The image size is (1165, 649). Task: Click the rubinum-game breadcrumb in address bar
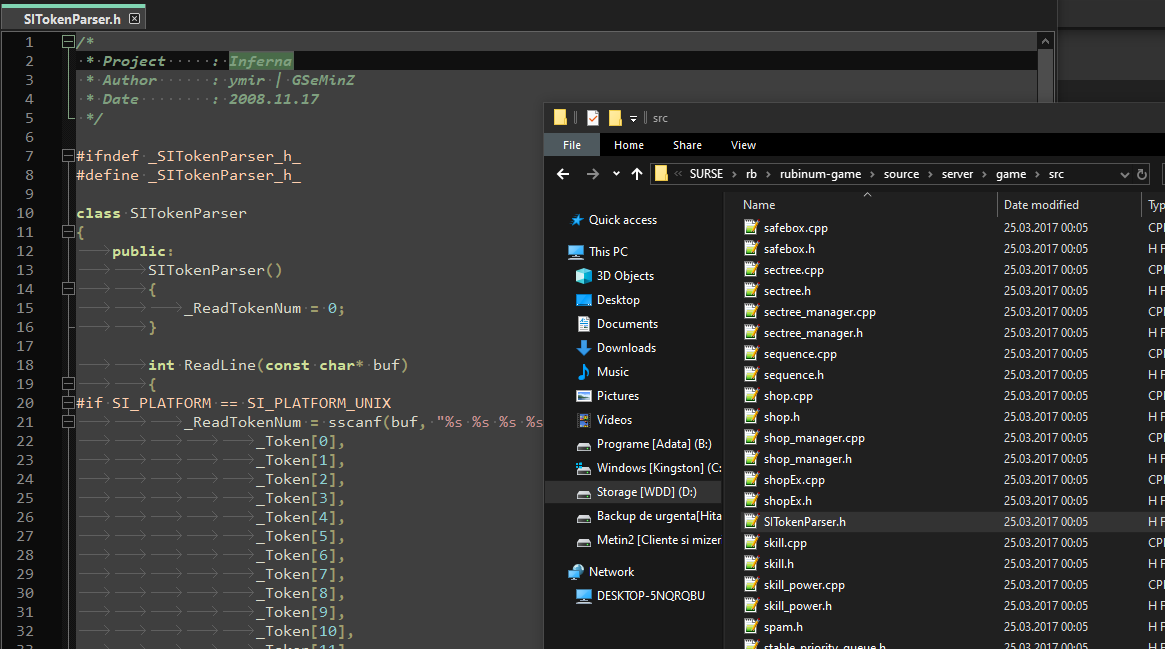coord(820,174)
